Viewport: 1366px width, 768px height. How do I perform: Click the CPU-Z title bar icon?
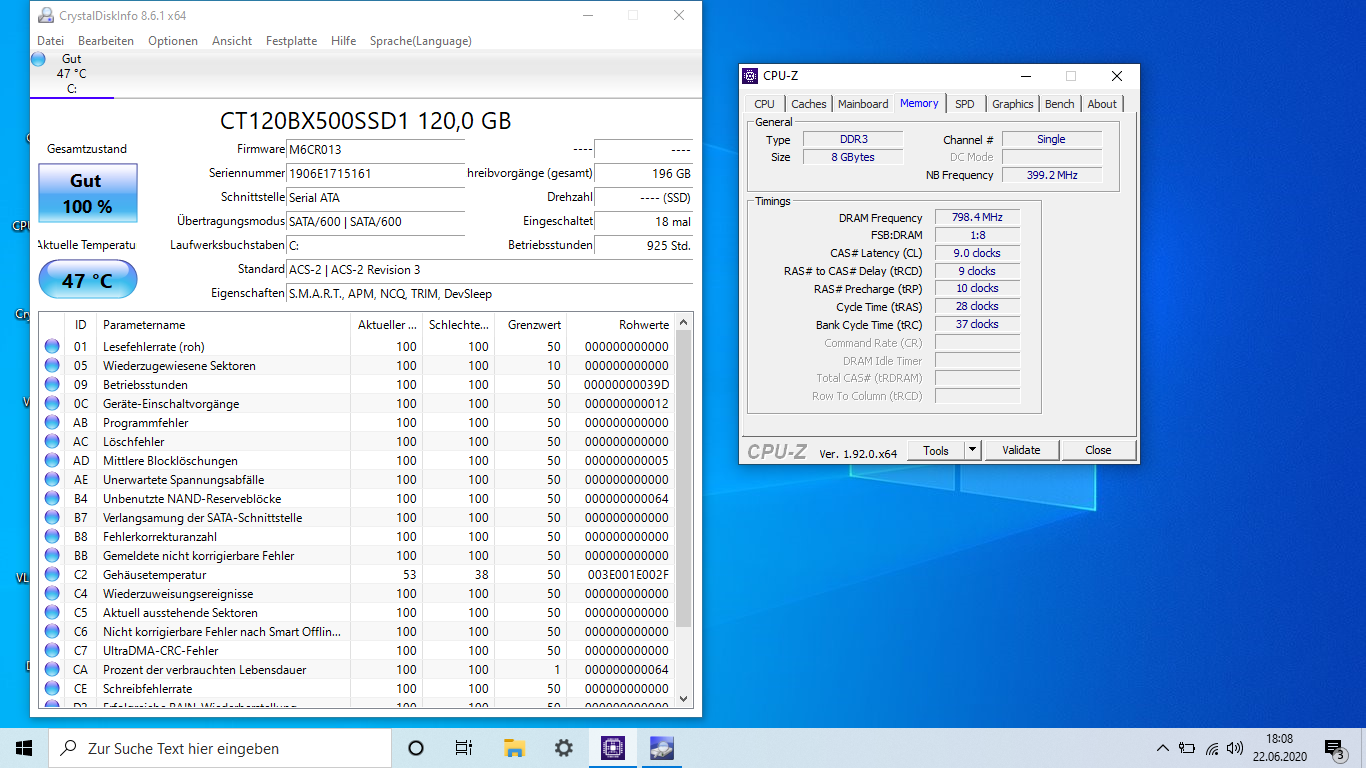tap(750, 76)
